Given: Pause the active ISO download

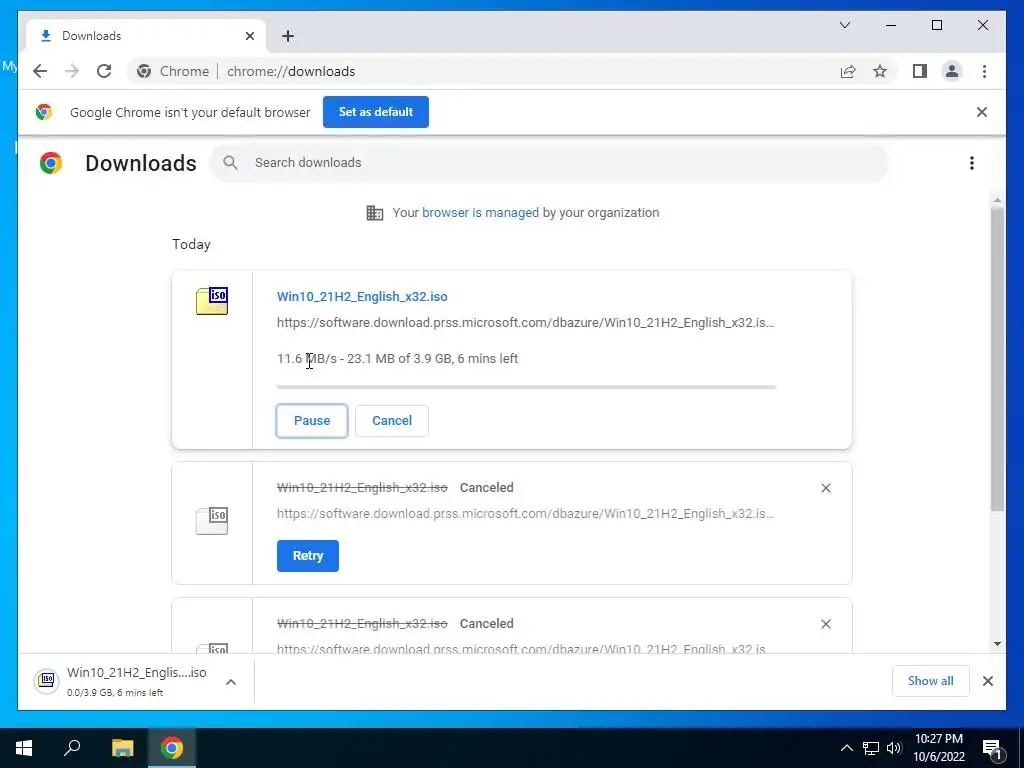Looking at the screenshot, I should point(312,421).
